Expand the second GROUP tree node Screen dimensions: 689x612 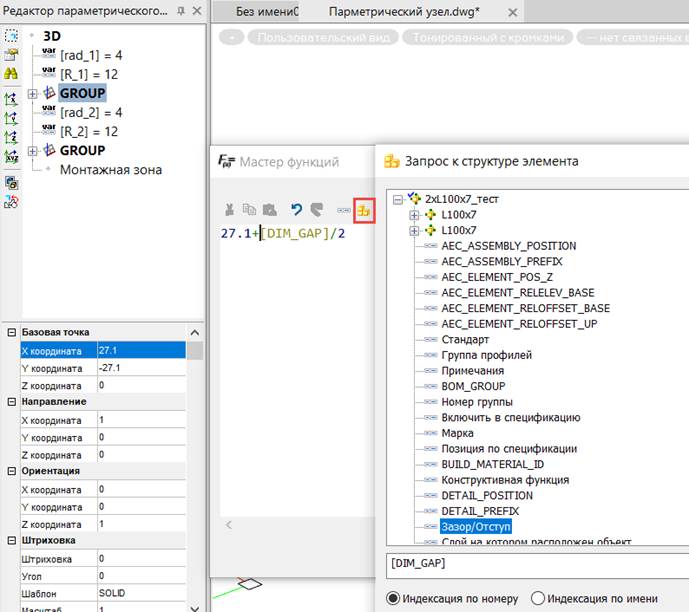pos(32,151)
